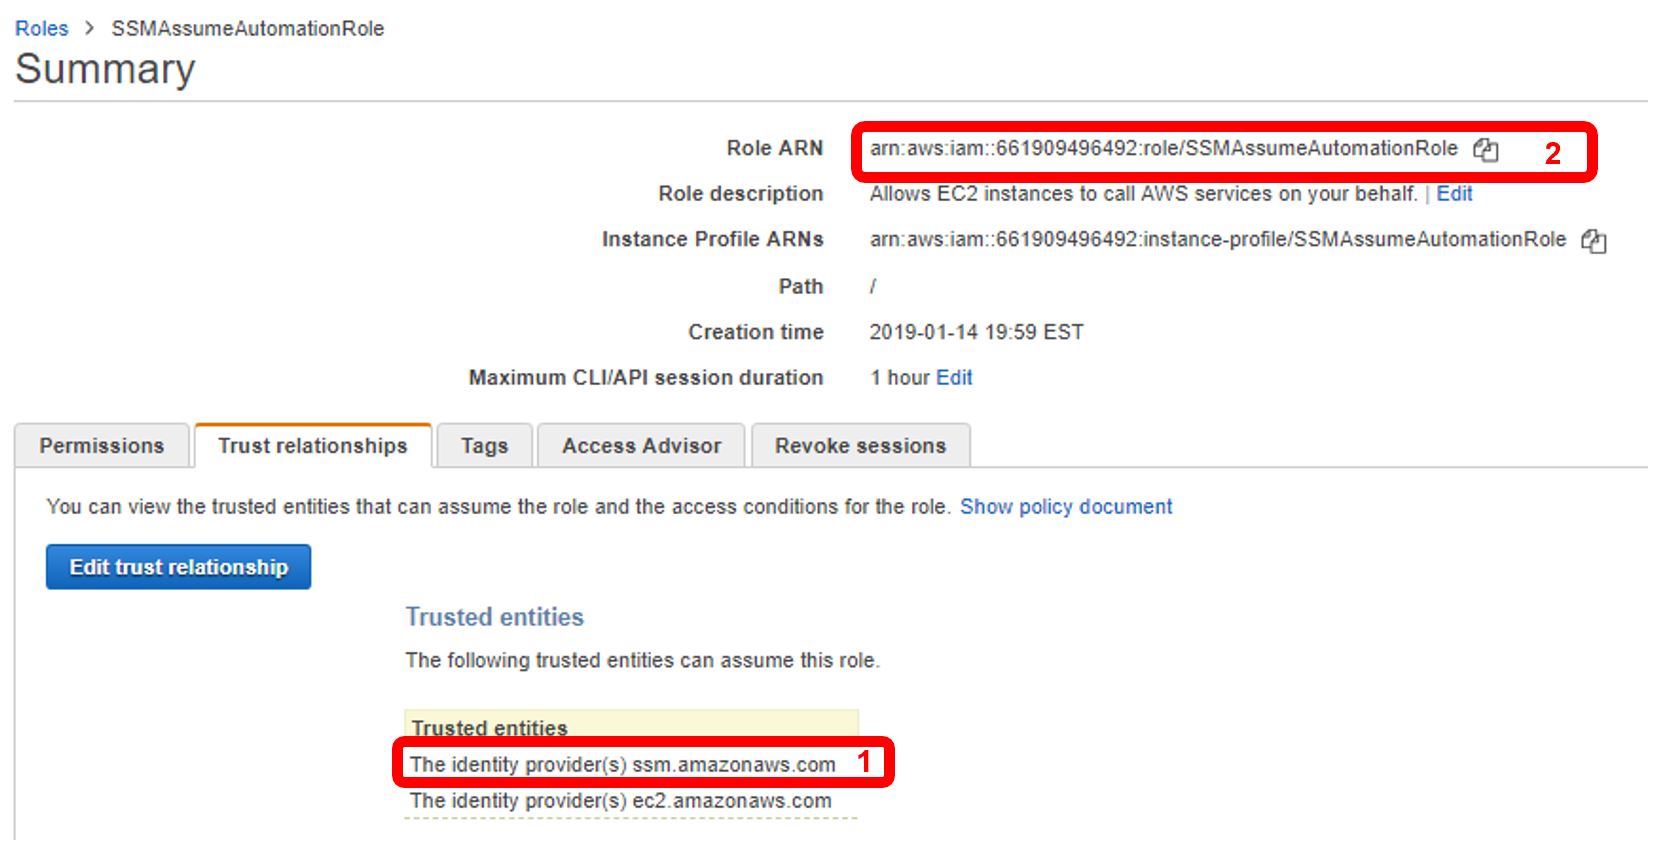This screenshot has width=1661, height=842.
Task: Select the ssm.amazonaws.com trusted entity row
Action: coord(622,765)
